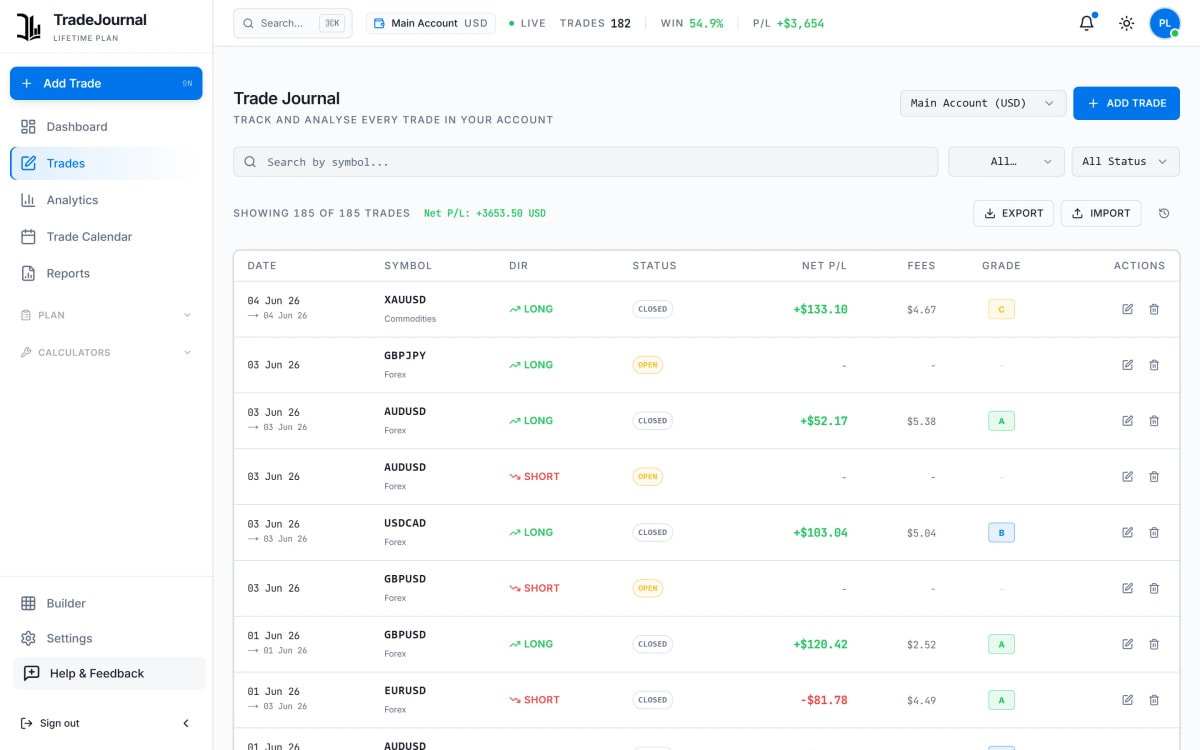This screenshot has height=750, width=1200.
Task: Open the All filter dropdown
Action: [x=1006, y=161]
